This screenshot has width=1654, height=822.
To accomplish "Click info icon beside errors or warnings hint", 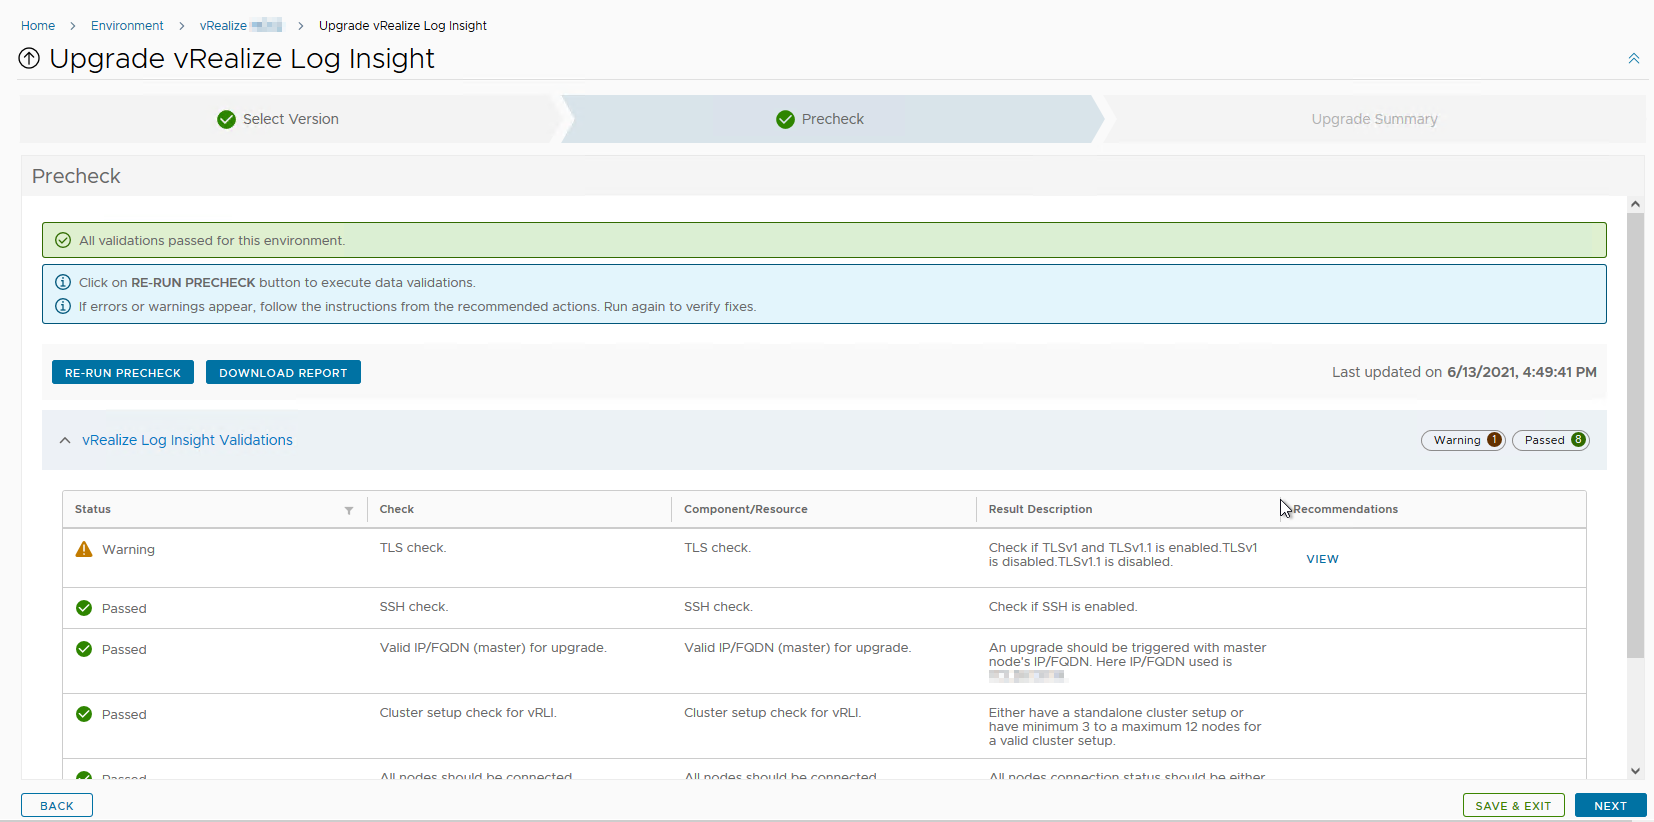I will coord(63,307).
